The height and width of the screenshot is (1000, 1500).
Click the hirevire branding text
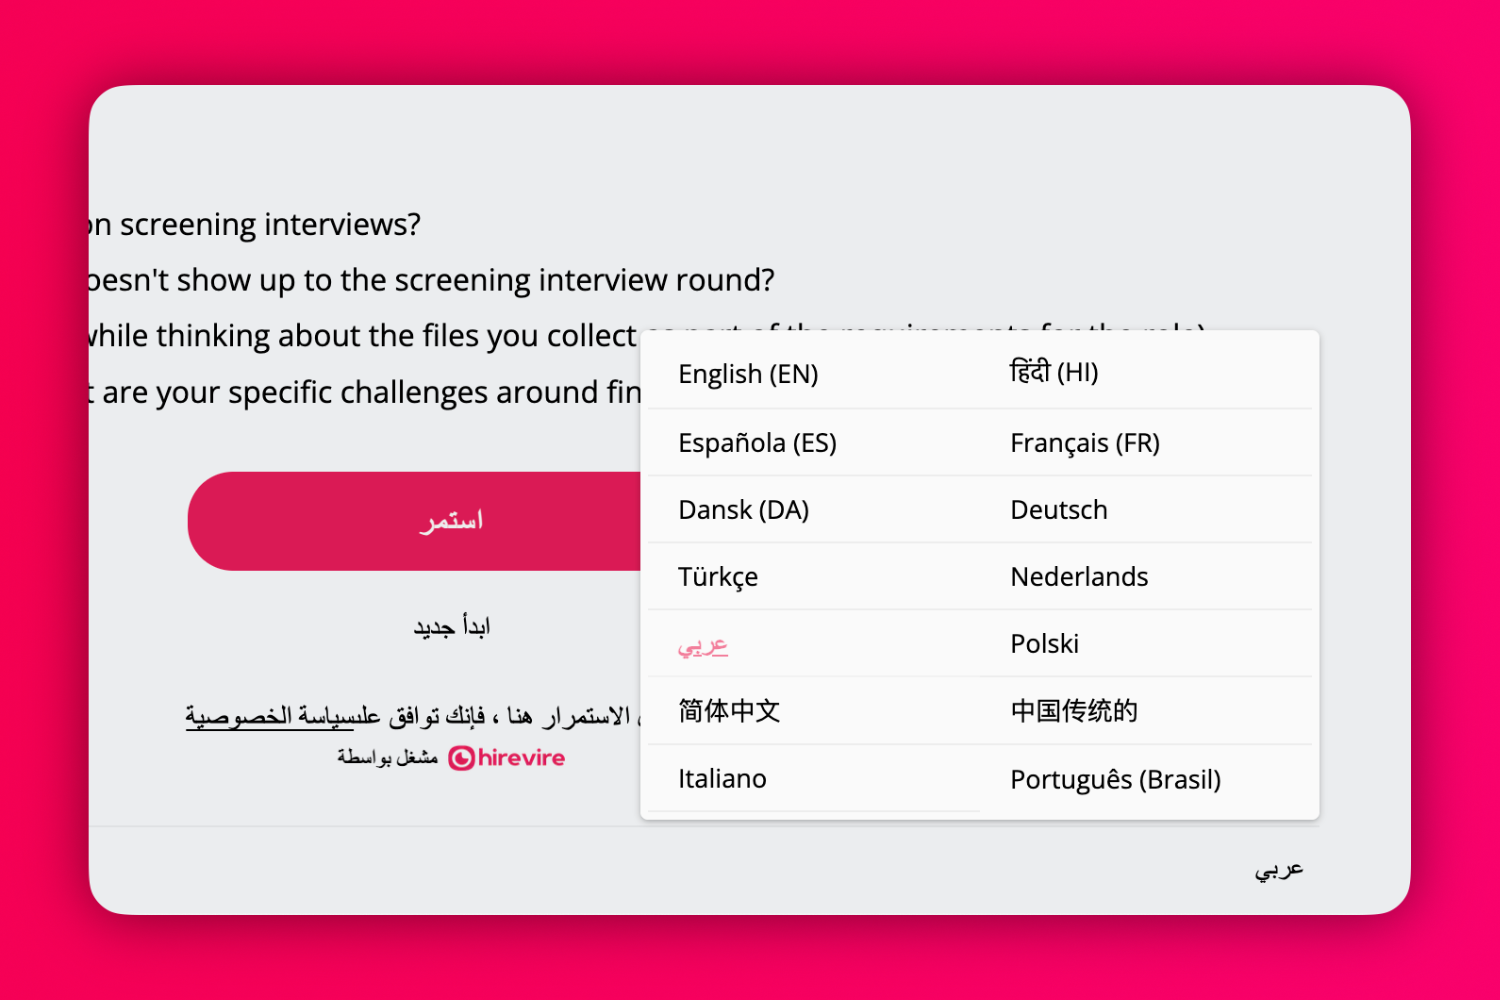tap(520, 758)
